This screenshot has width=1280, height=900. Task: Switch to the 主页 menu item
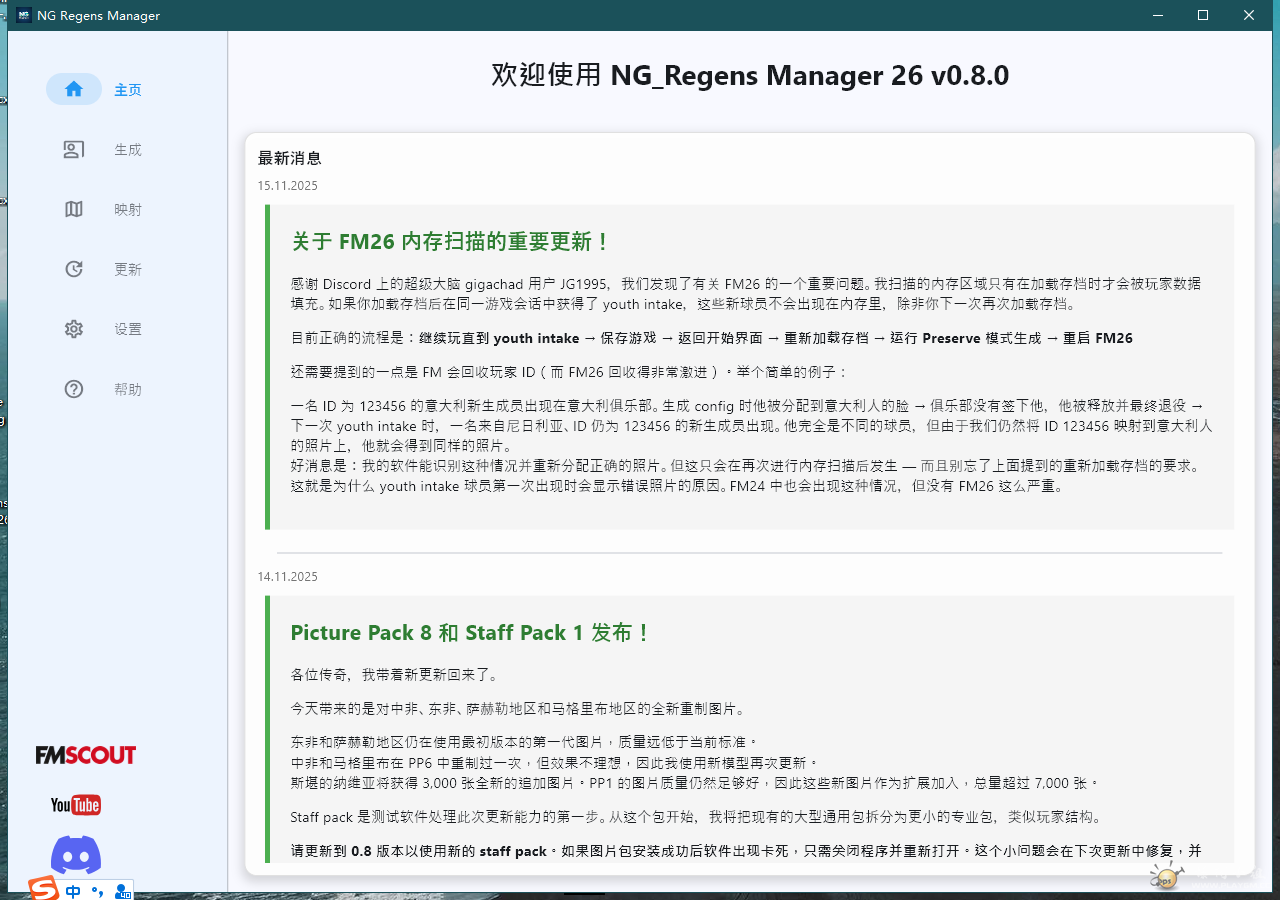(x=128, y=90)
